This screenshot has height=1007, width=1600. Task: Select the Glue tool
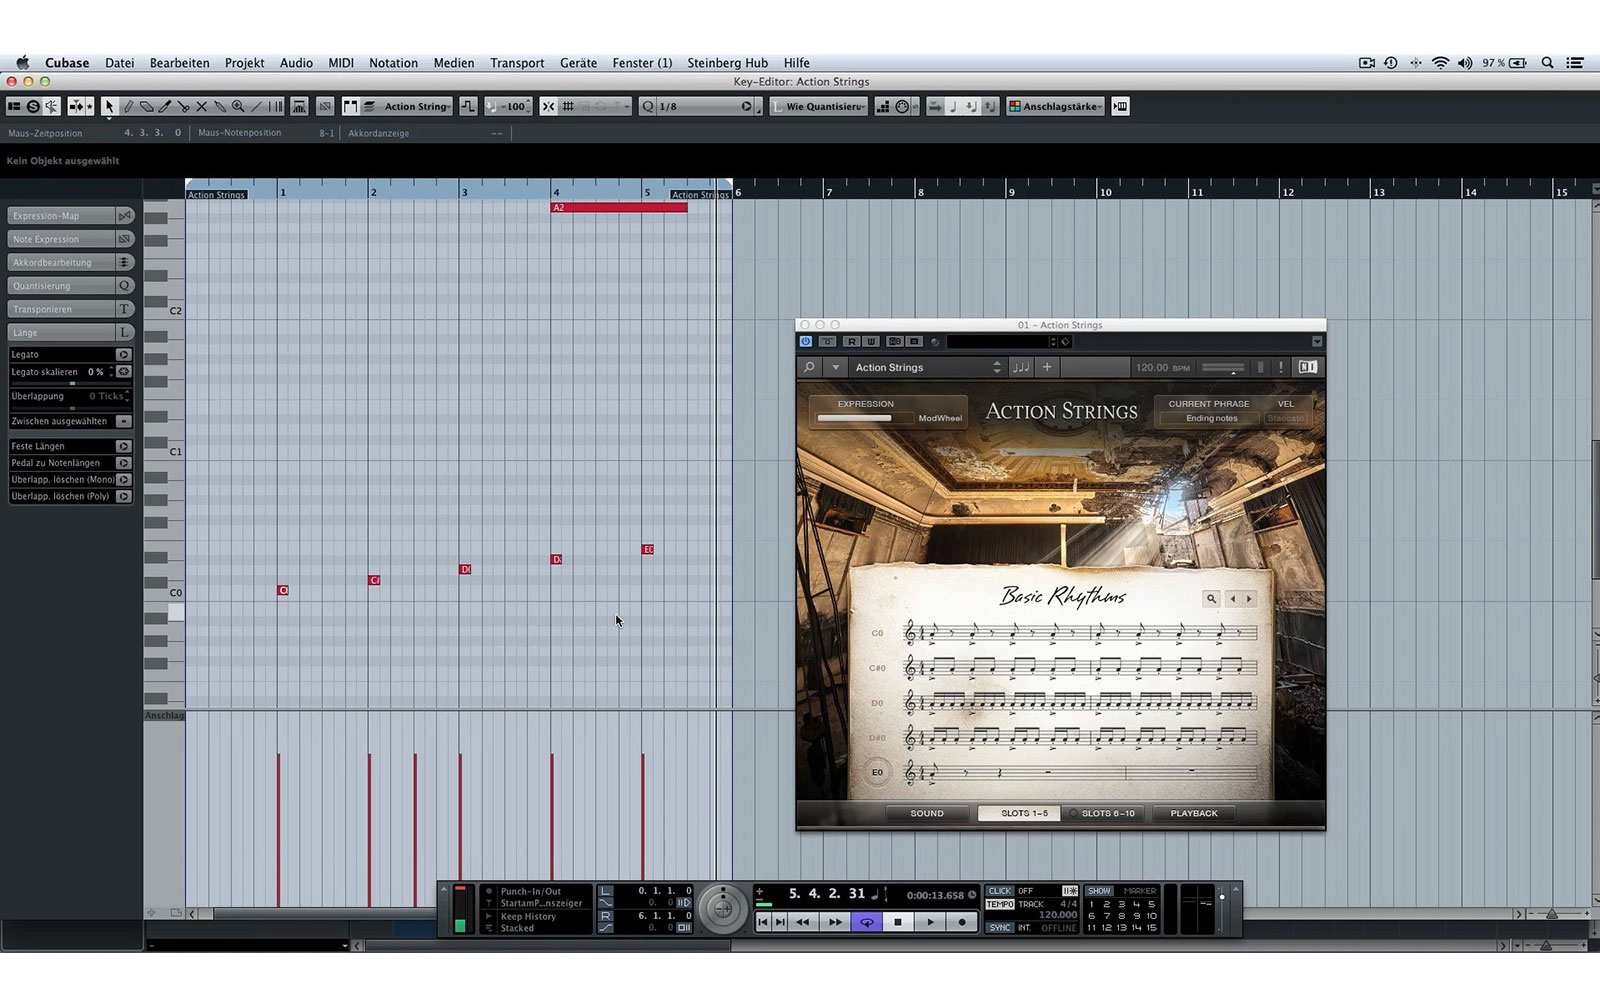click(x=219, y=106)
